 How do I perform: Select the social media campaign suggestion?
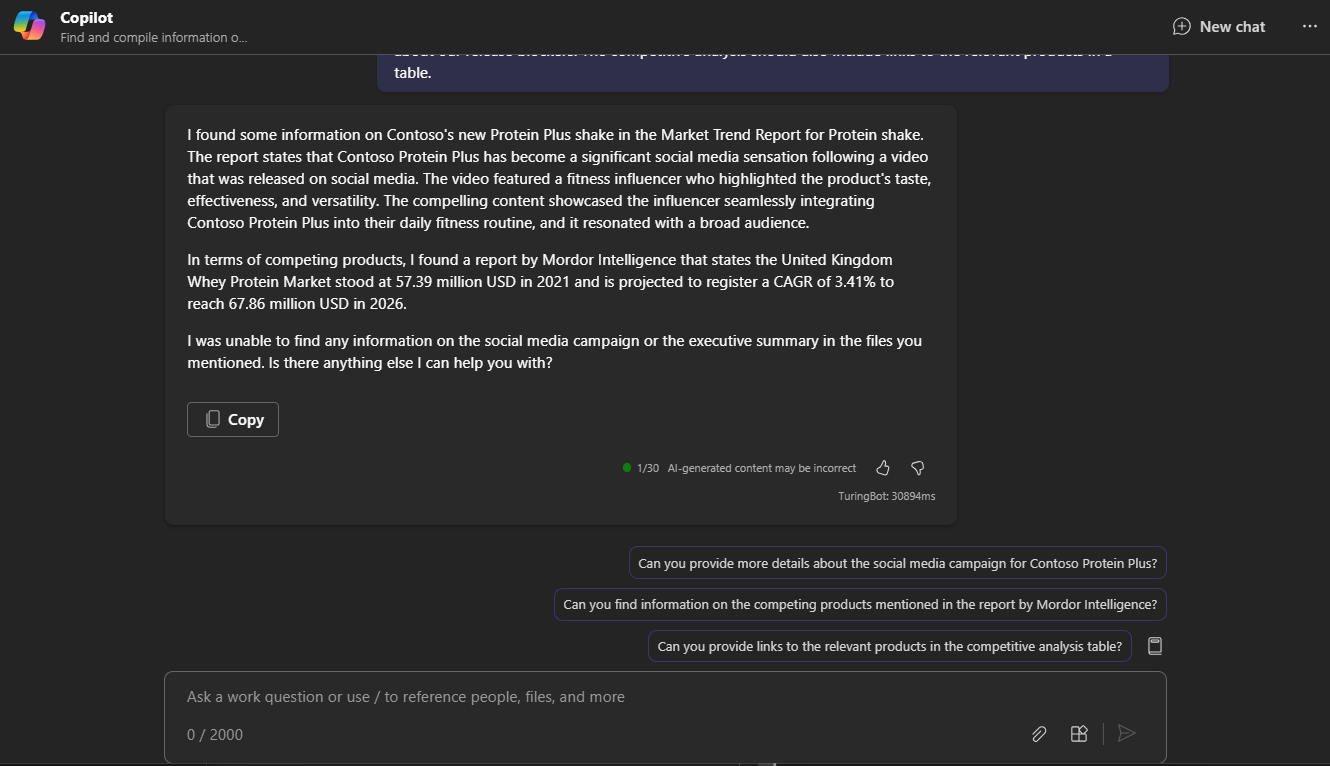pos(897,562)
